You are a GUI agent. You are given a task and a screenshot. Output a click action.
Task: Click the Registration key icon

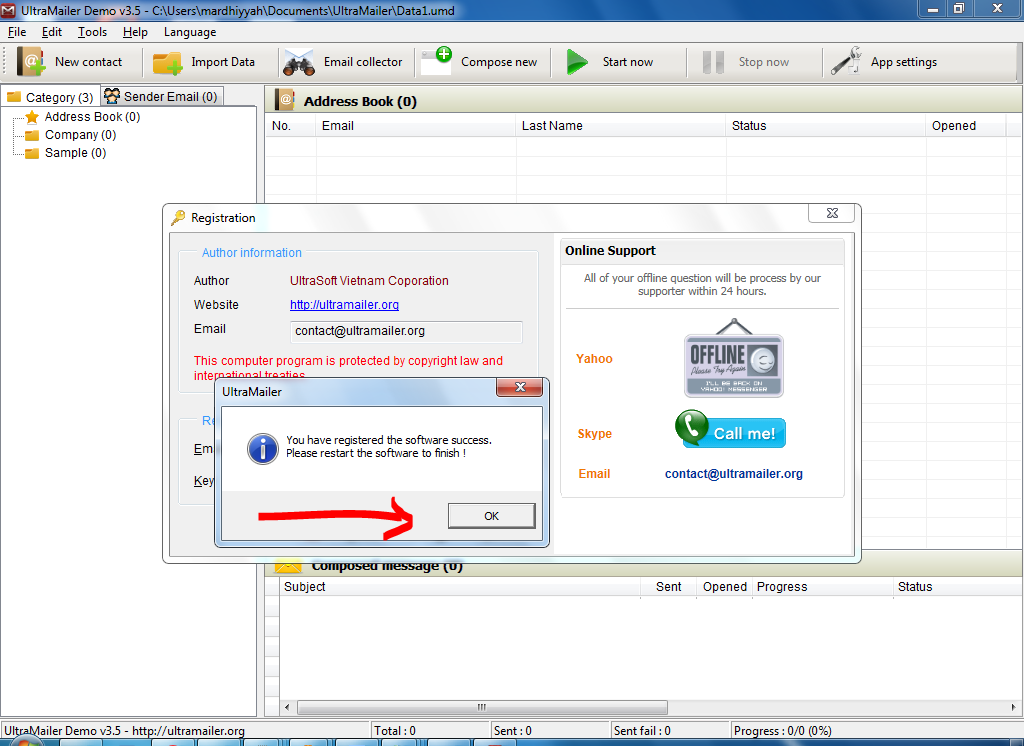(178, 218)
